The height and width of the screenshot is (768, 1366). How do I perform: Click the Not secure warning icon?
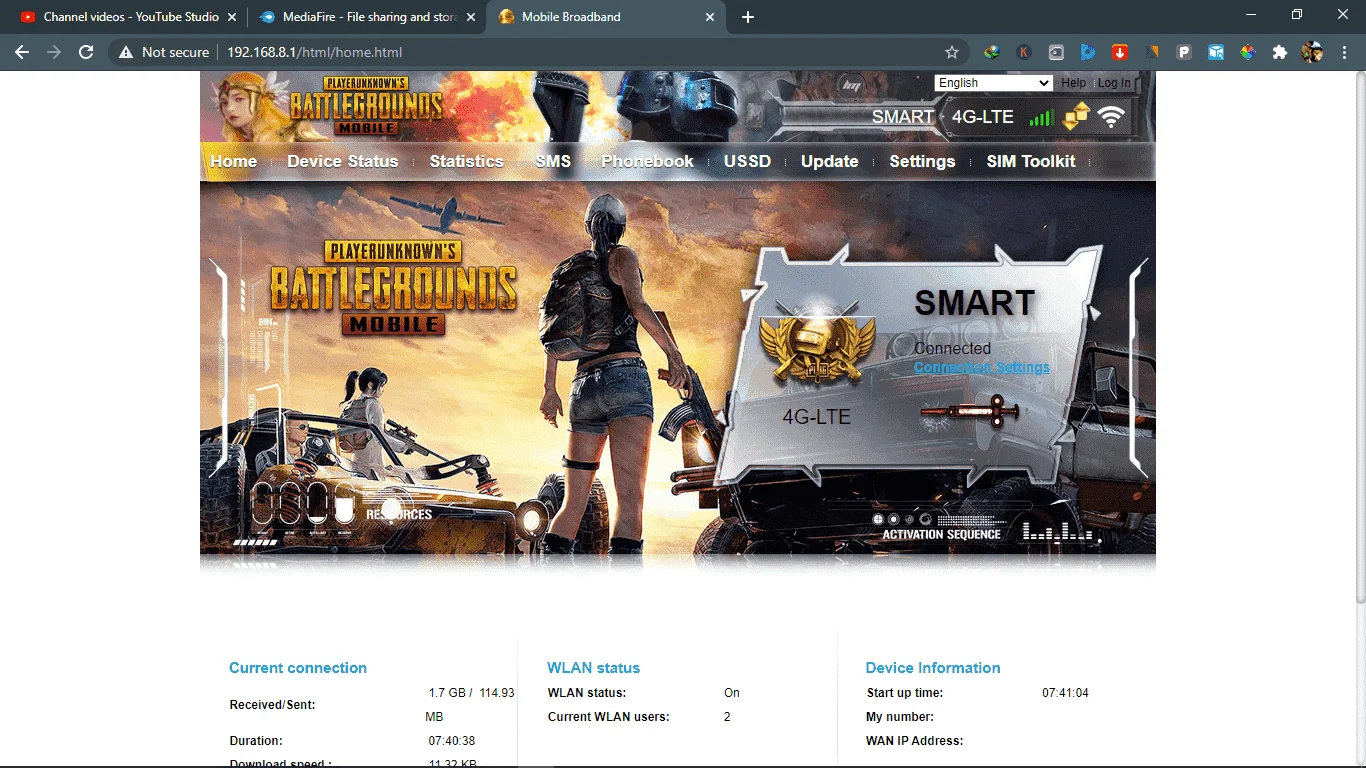coord(126,52)
